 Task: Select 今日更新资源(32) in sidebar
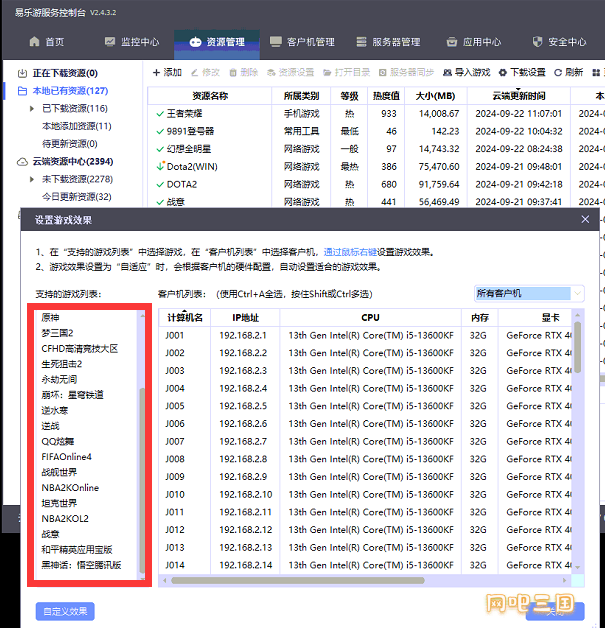(76, 197)
